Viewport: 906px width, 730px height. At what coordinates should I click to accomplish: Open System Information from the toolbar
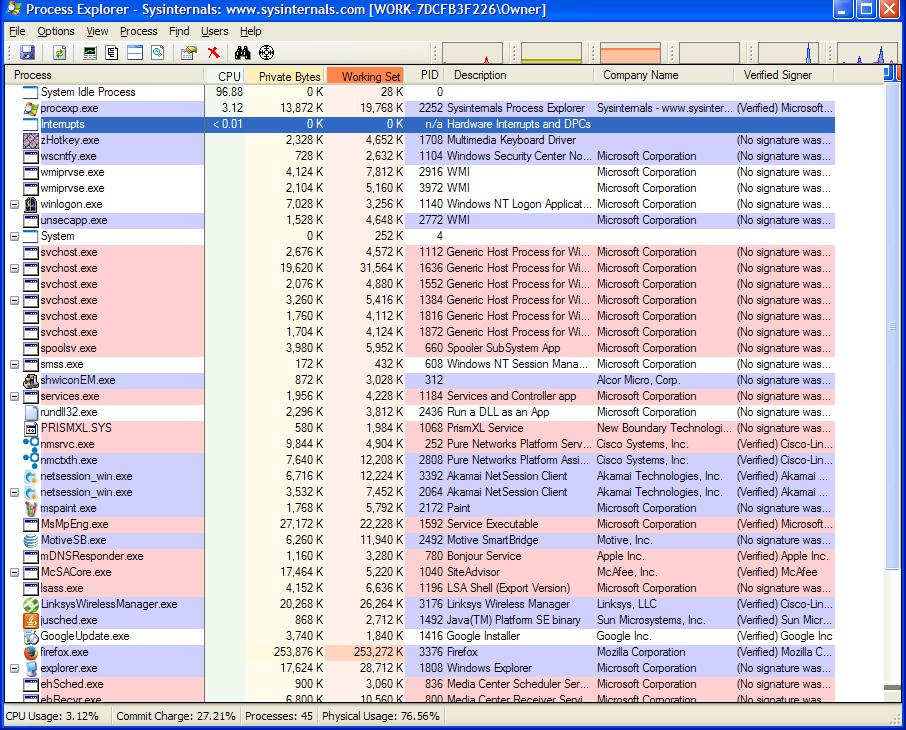click(90, 53)
